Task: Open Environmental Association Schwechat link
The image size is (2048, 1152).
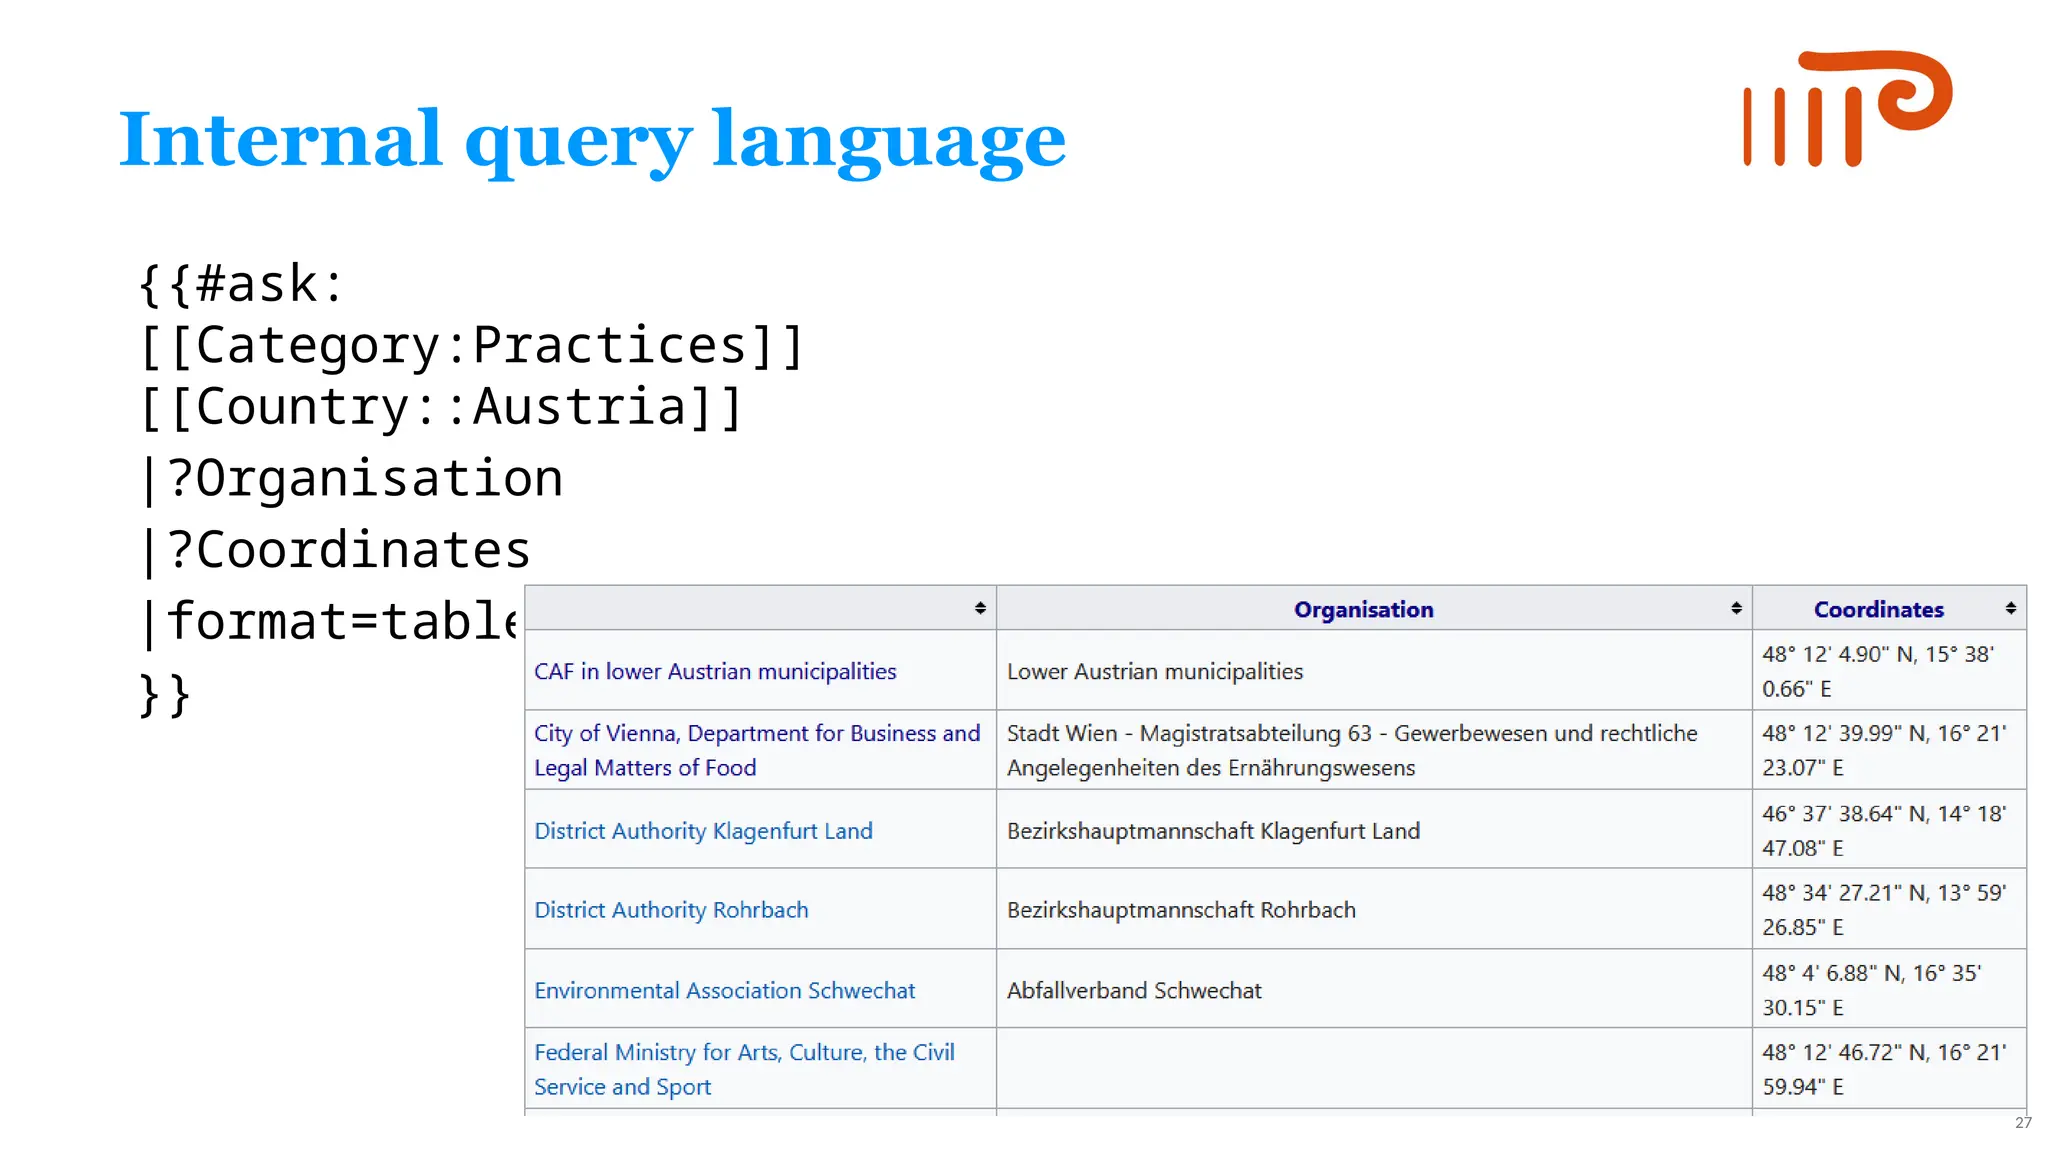Action: (724, 990)
